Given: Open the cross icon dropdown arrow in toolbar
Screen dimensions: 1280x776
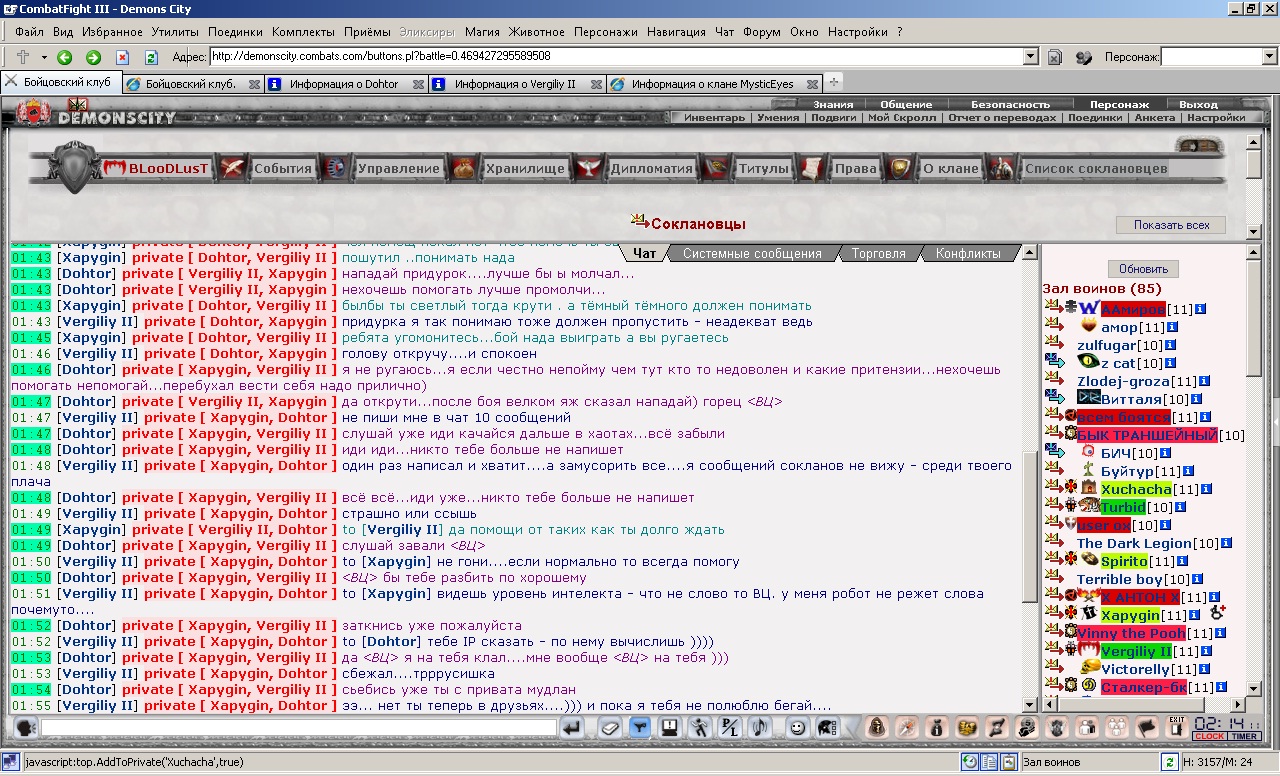Looking at the screenshot, I should click(44, 57).
